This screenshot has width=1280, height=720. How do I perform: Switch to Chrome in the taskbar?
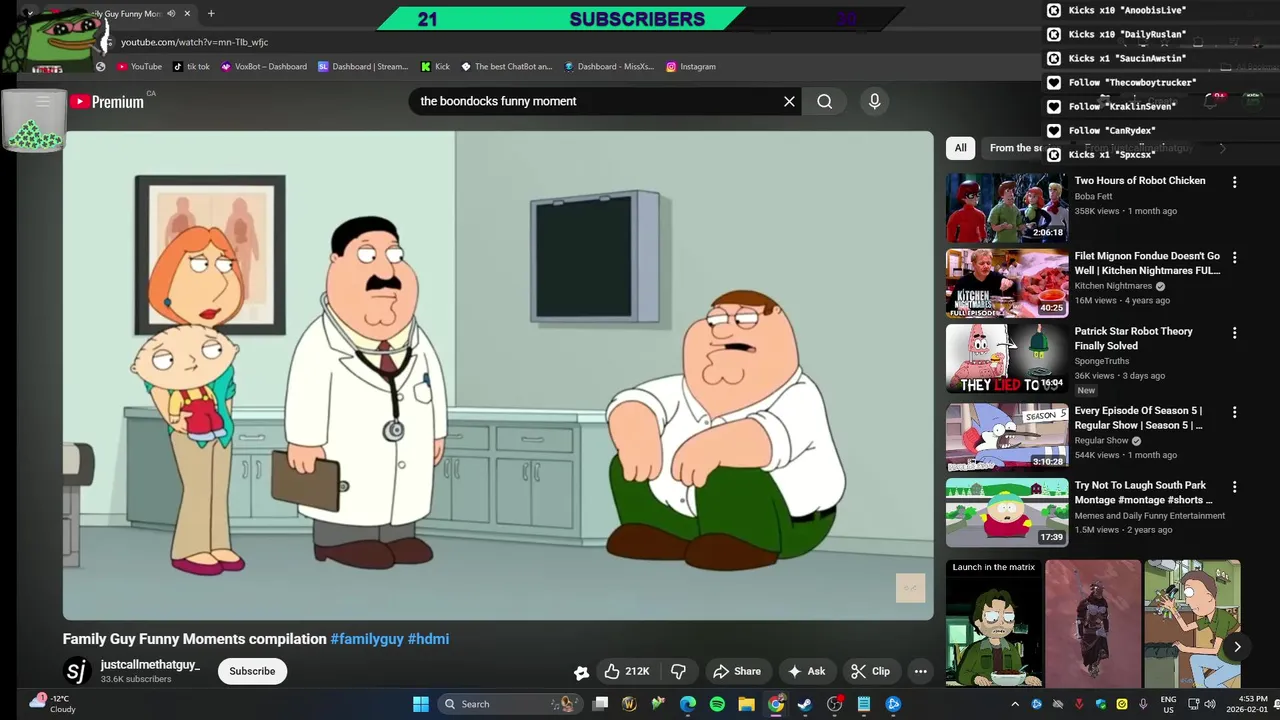[x=776, y=704]
